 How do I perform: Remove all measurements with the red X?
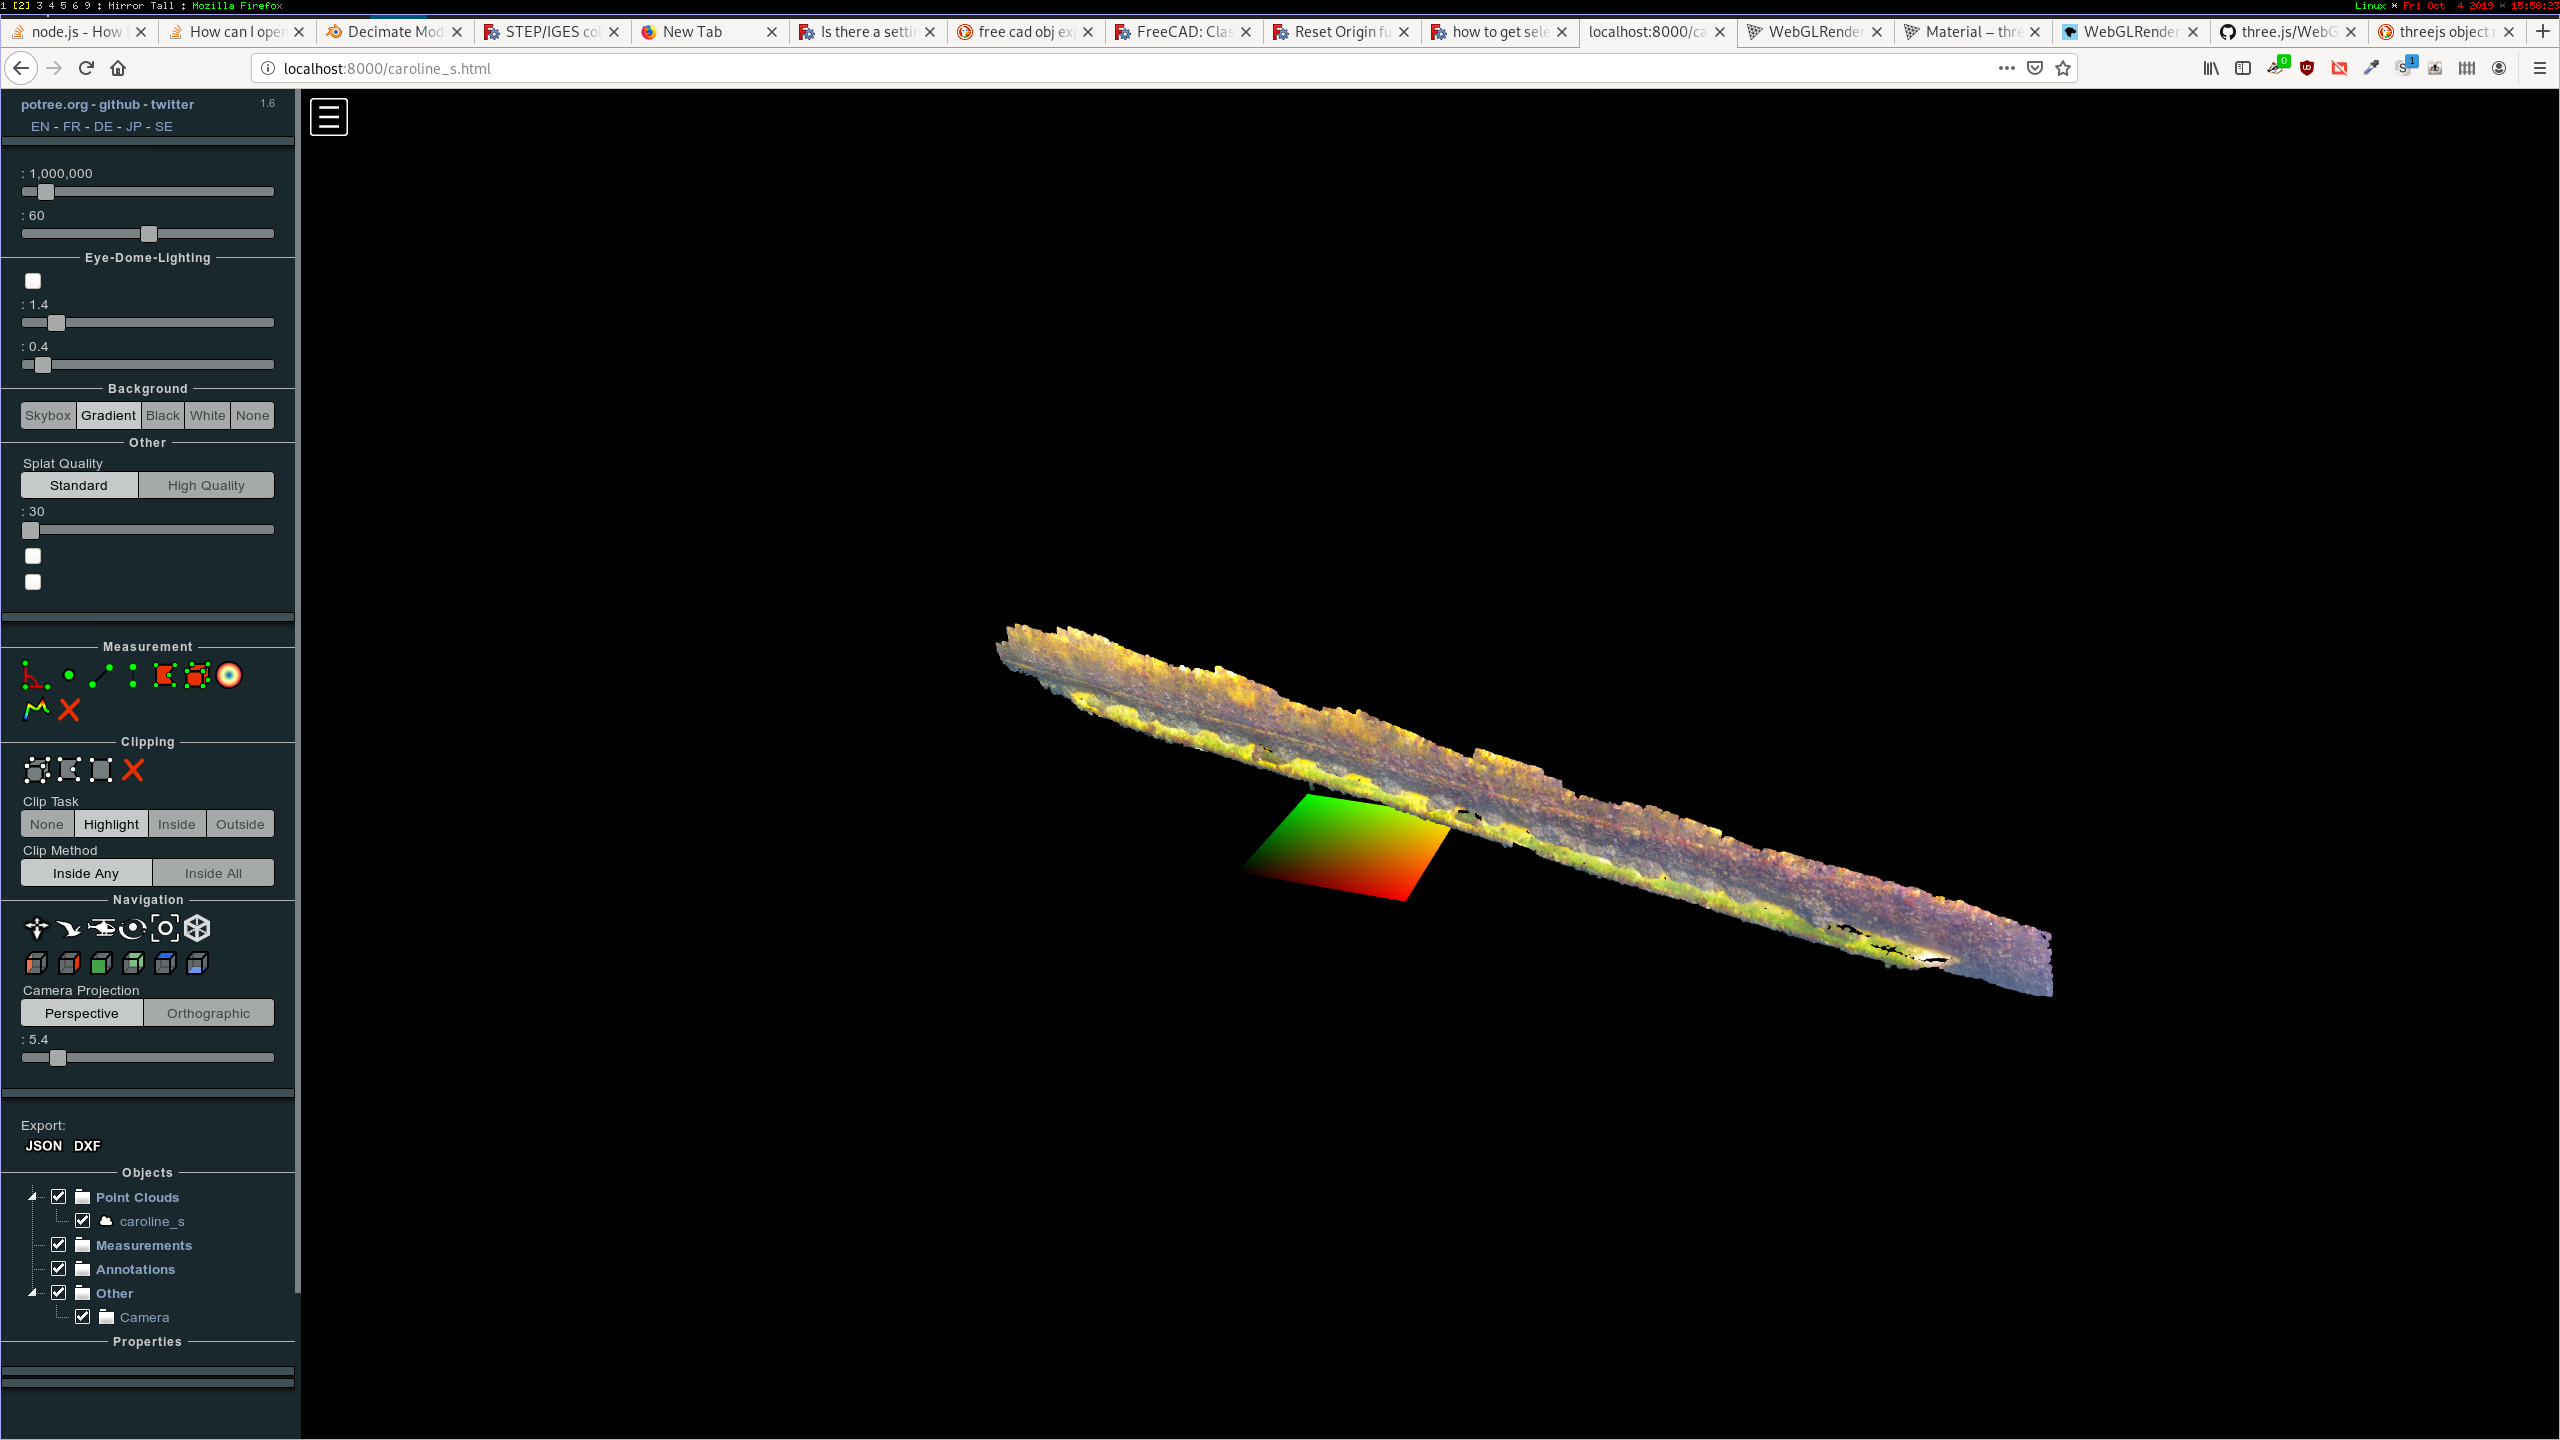68,710
